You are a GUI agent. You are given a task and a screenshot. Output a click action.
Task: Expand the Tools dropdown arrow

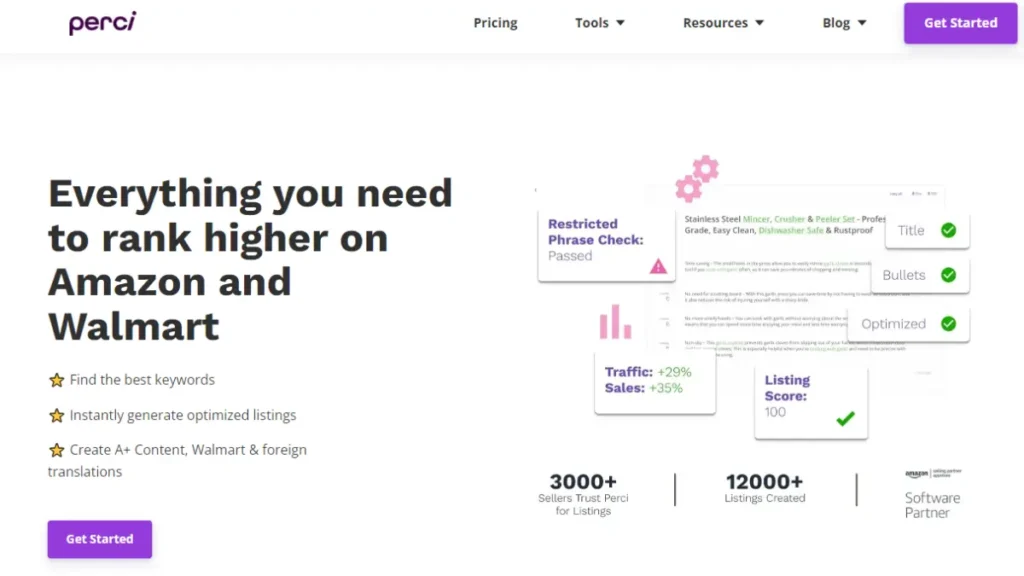point(620,23)
